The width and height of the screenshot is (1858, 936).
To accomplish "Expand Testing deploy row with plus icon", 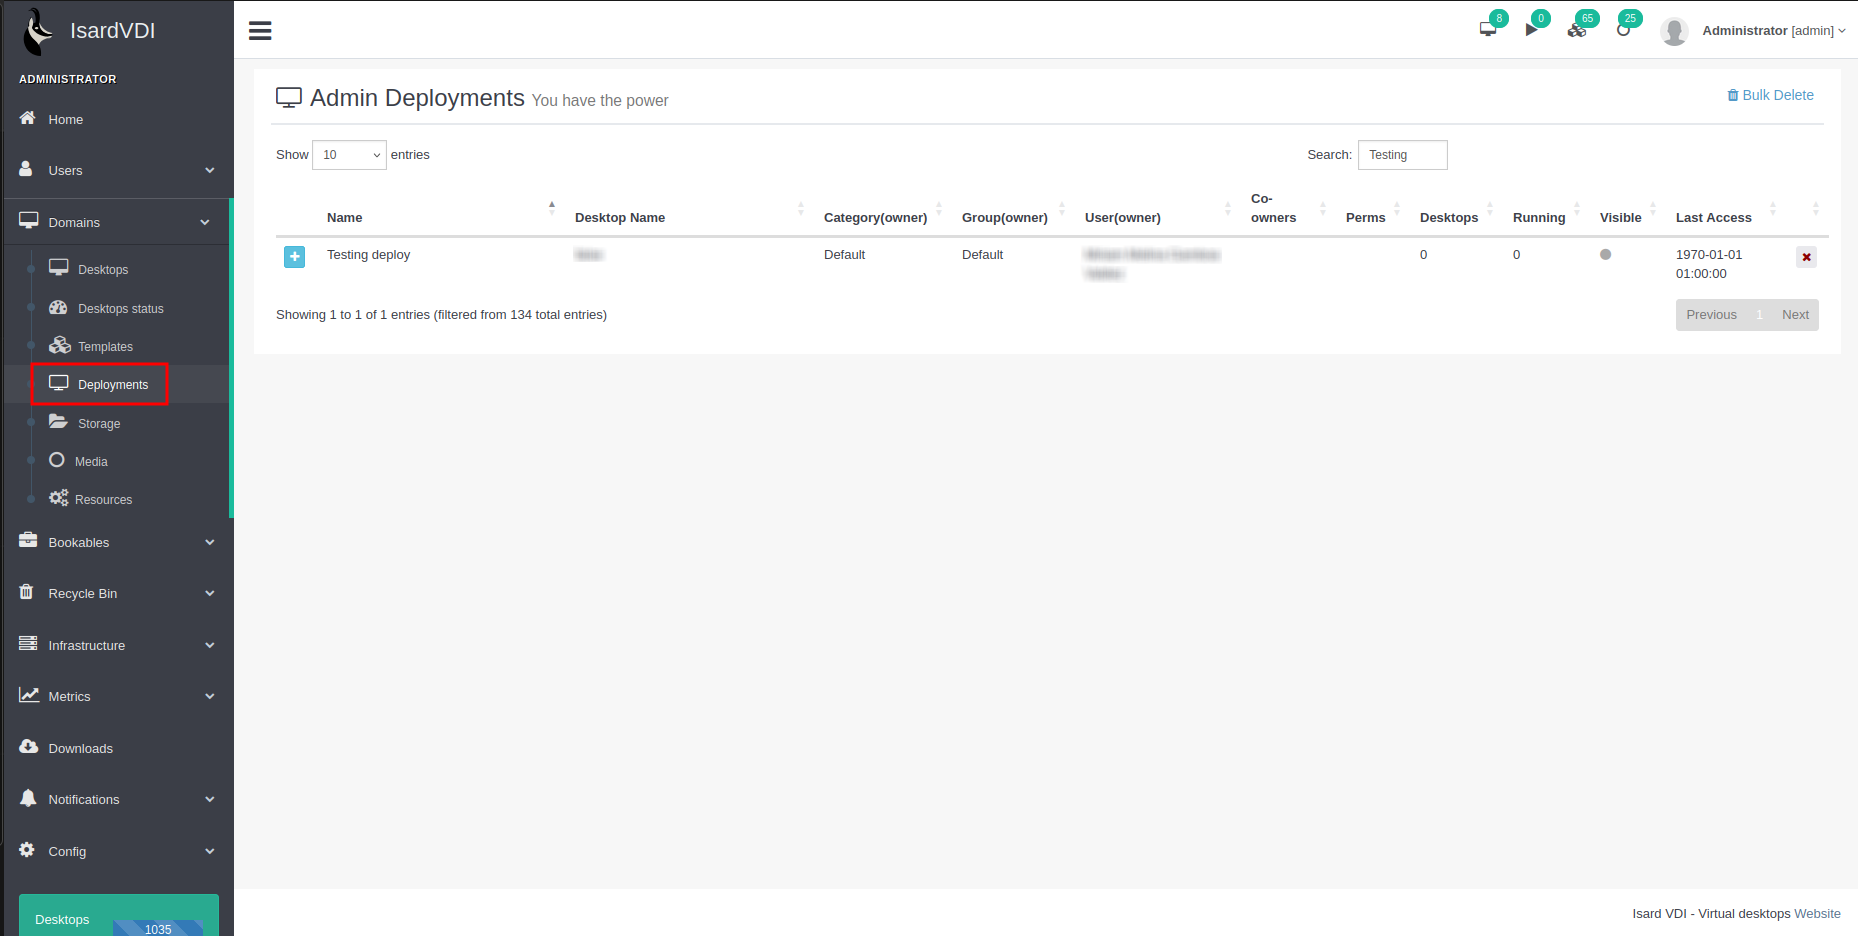I will click(x=295, y=257).
